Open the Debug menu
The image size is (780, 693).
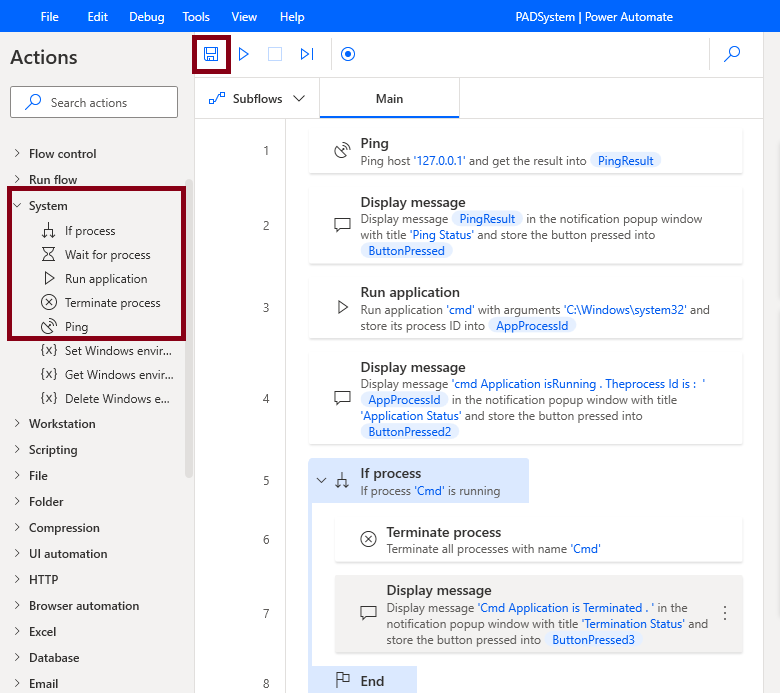(147, 16)
